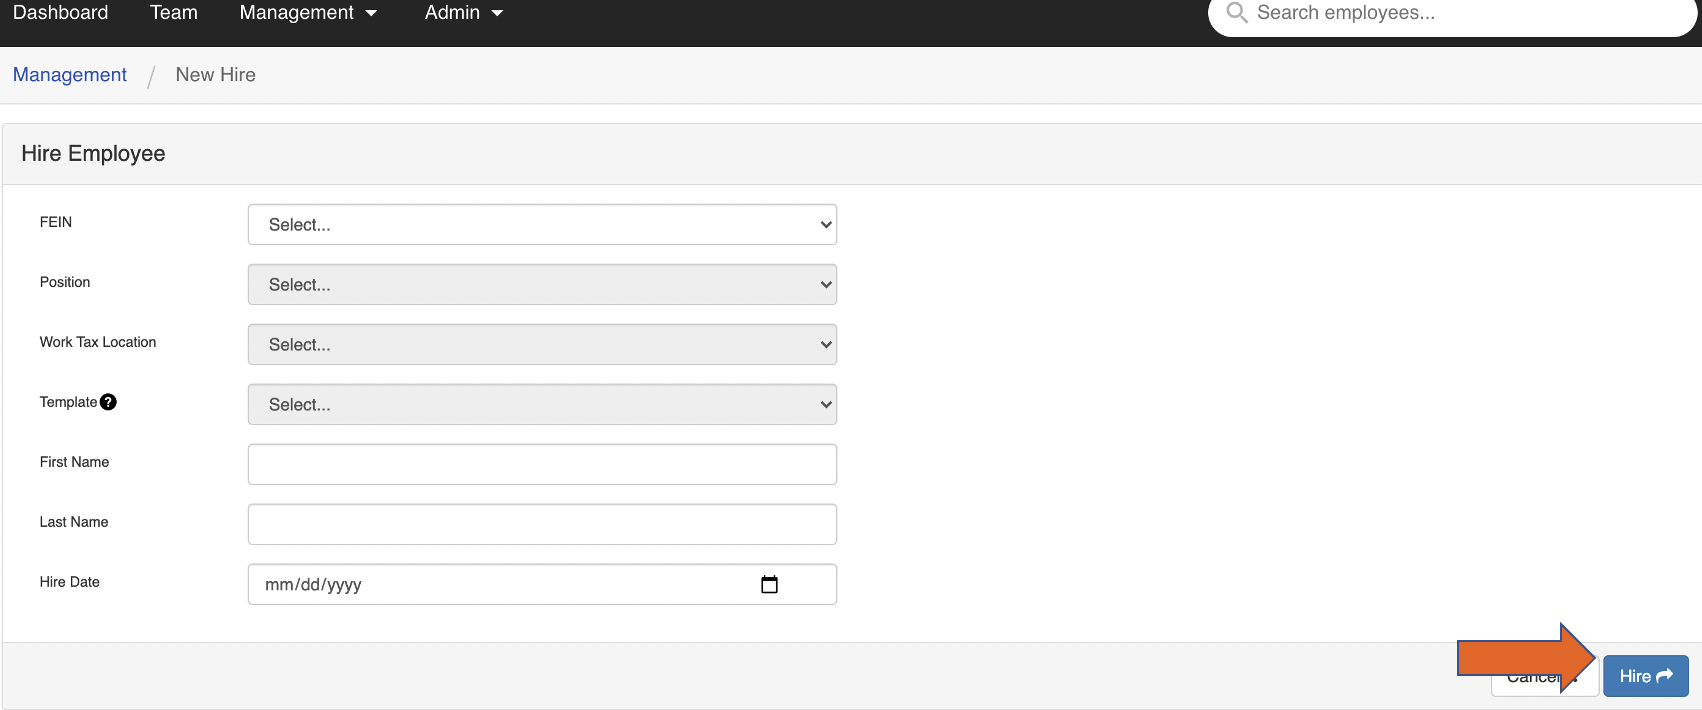Go to the Team page
This screenshot has width=1702, height=710.
click(x=174, y=13)
